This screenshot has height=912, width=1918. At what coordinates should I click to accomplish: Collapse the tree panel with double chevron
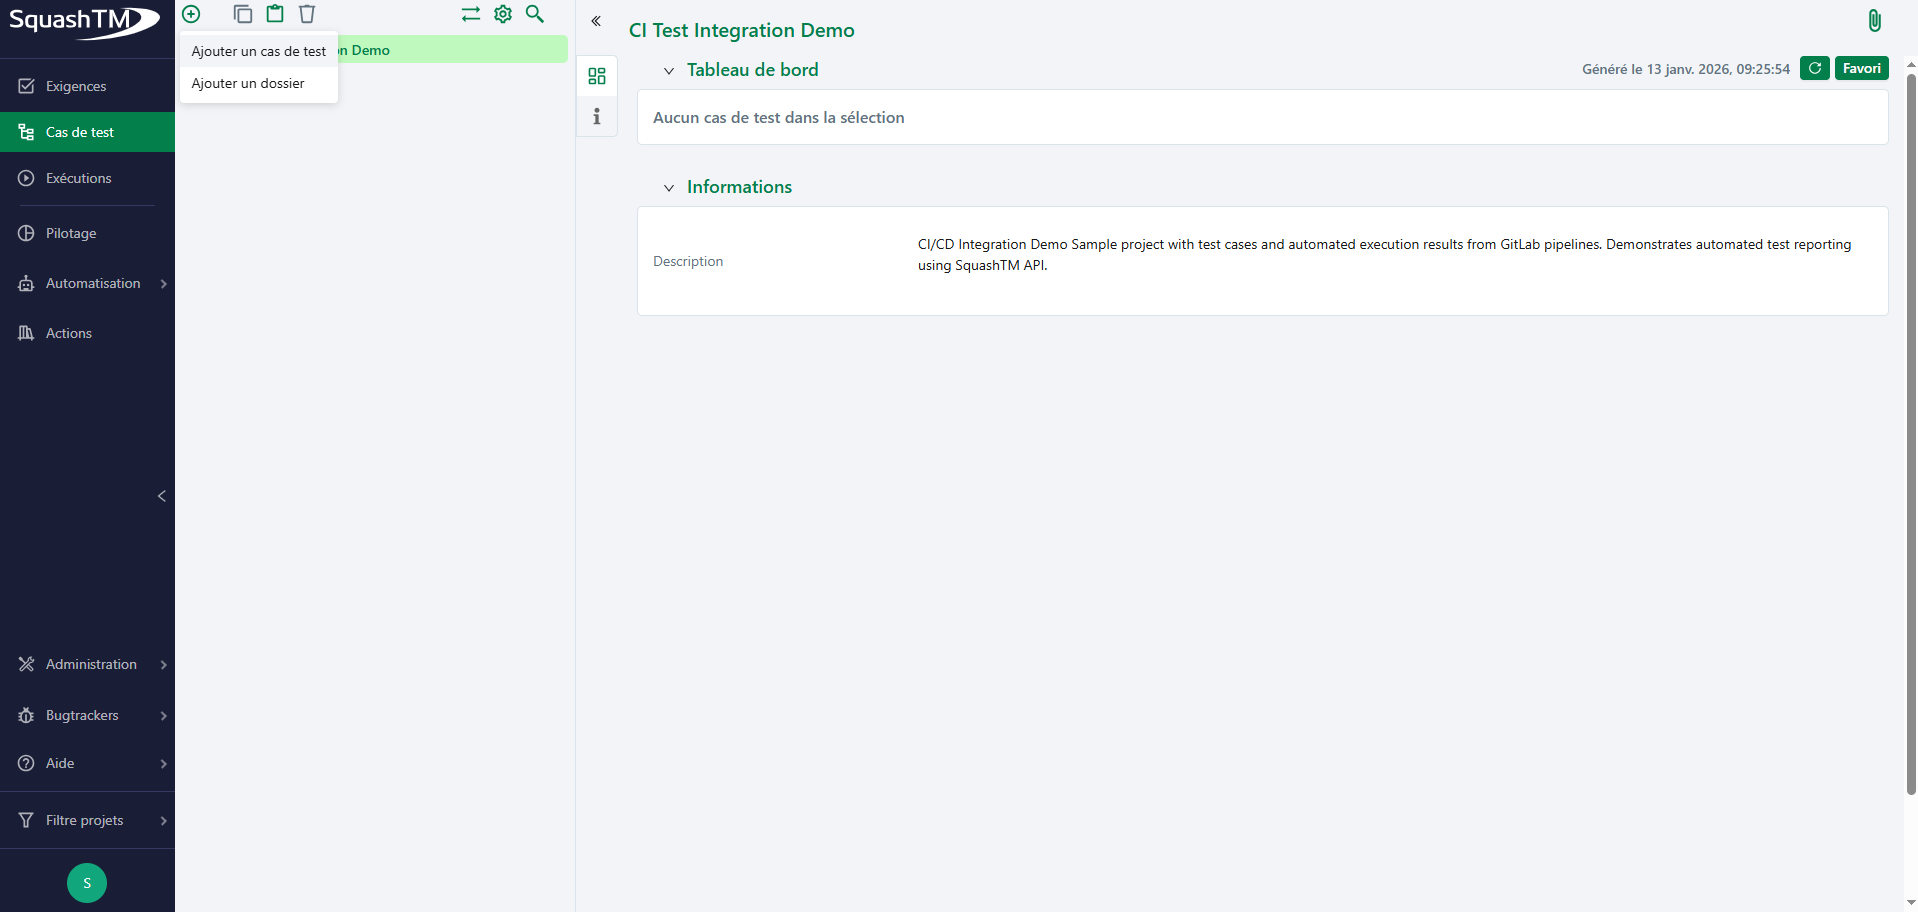pyautogui.click(x=596, y=21)
